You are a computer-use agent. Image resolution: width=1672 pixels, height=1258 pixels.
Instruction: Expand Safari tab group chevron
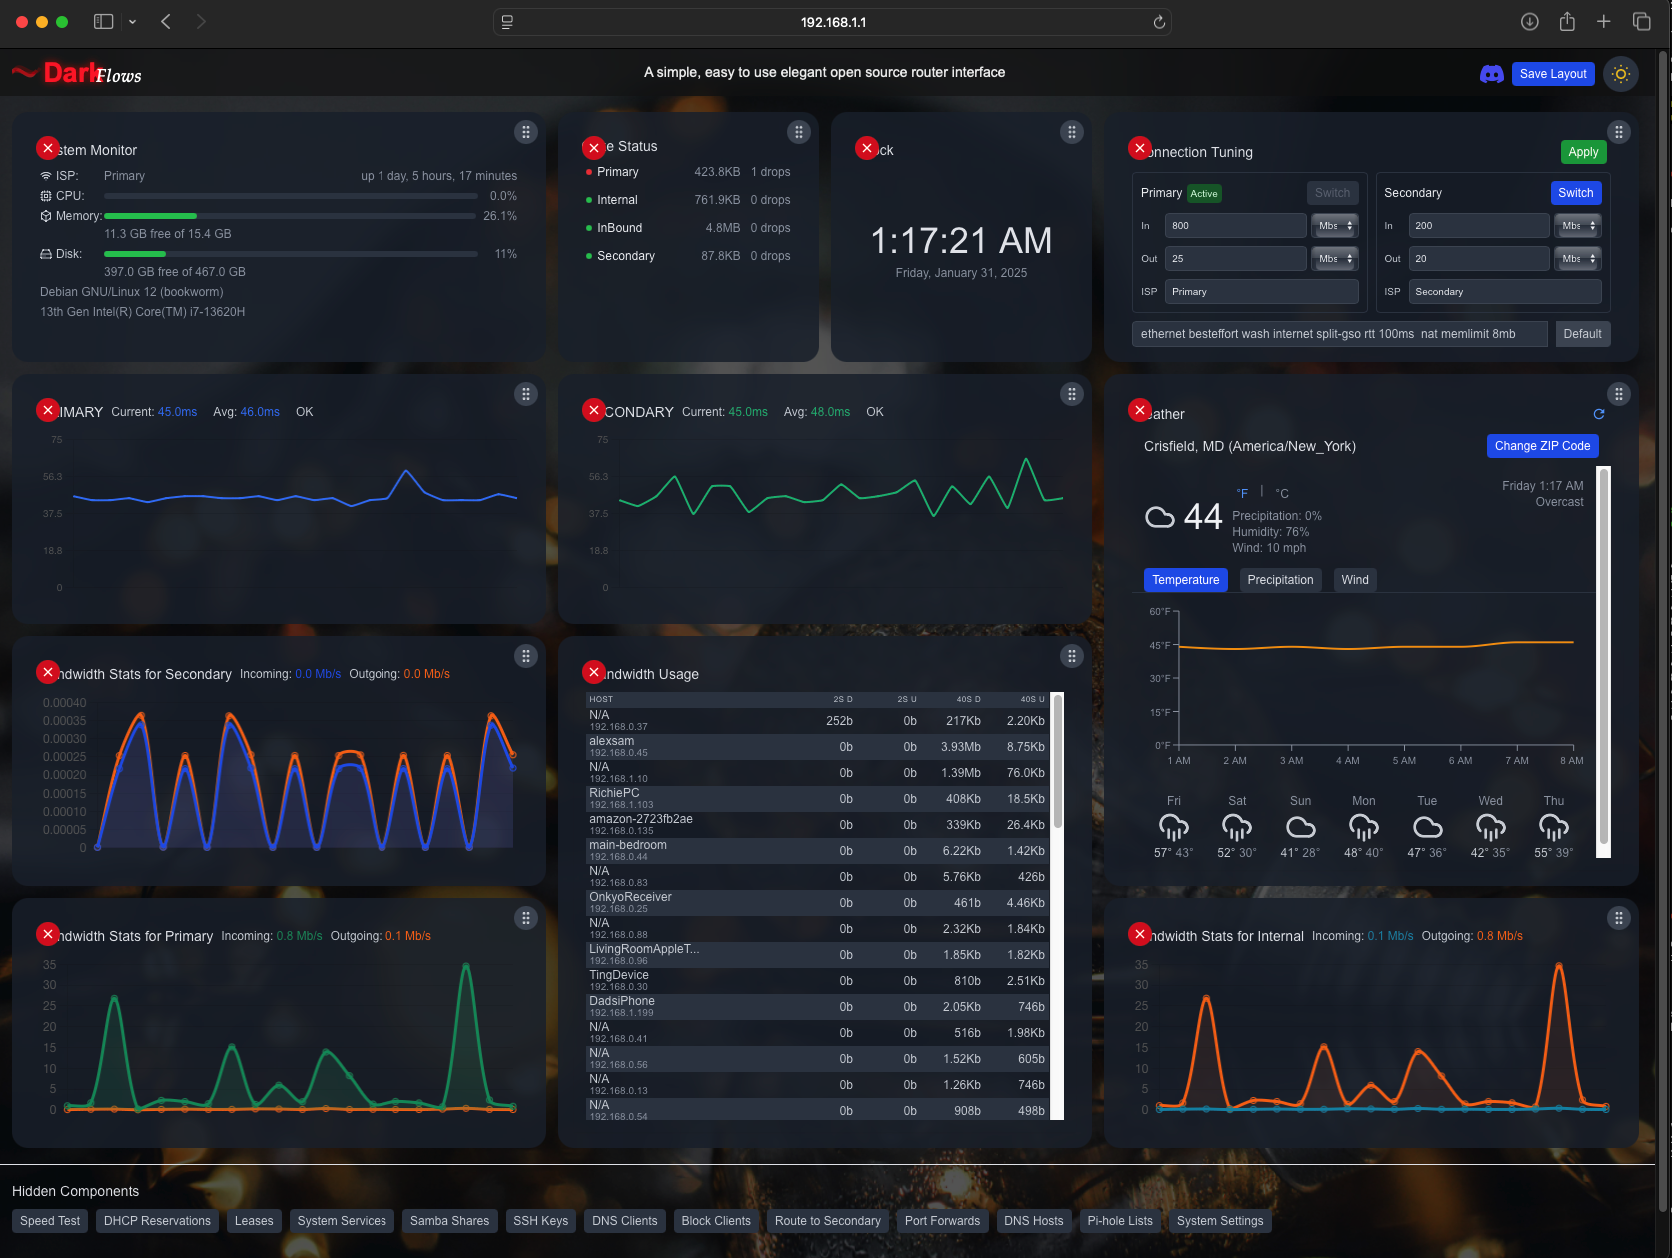pos(132,22)
